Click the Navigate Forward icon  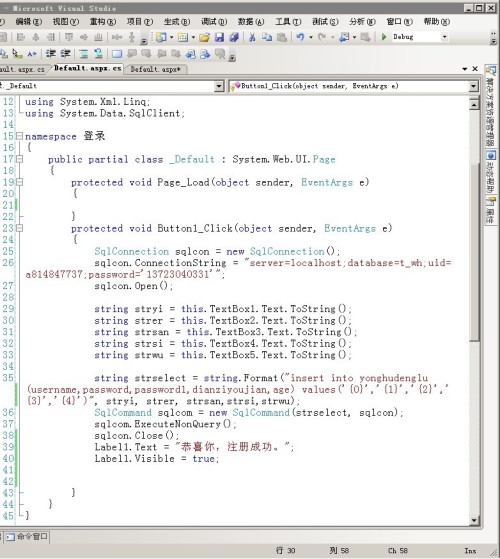[365, 37]
